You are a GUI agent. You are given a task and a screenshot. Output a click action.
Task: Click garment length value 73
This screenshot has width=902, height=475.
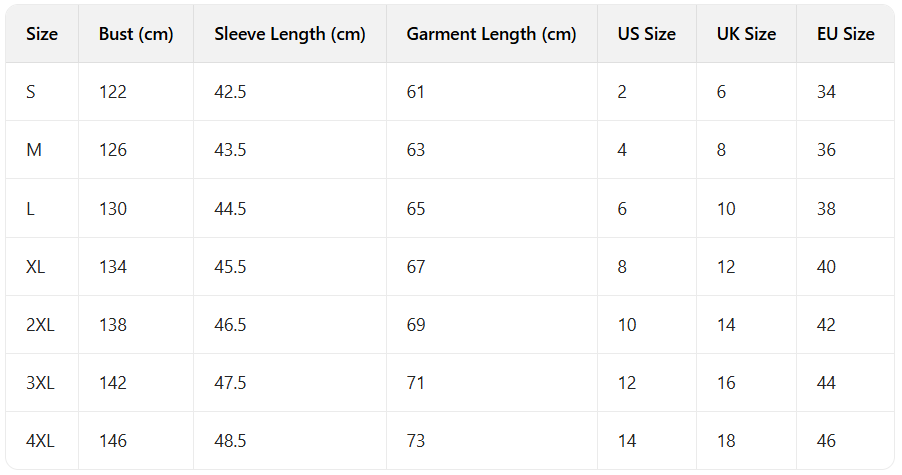pyautogui.click(x=416, y=441)
